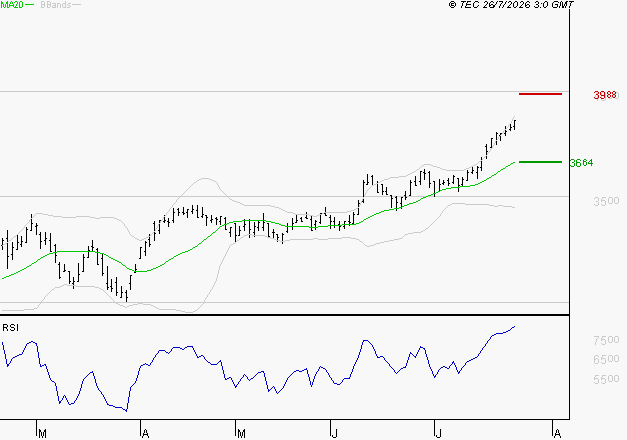Image resolution: width=627 pixels, height=440 pixels.
Task: Select the first J month marker
Action: tap(335, 433)
